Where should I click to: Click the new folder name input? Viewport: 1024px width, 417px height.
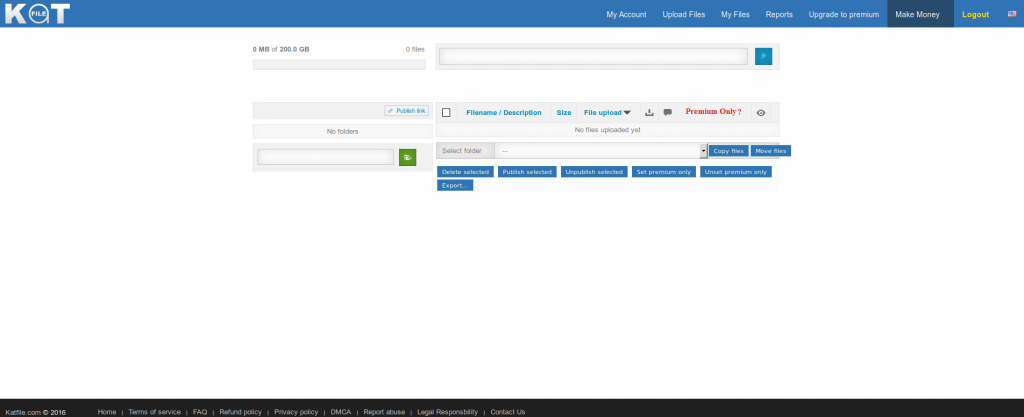[x=326, y=157]
